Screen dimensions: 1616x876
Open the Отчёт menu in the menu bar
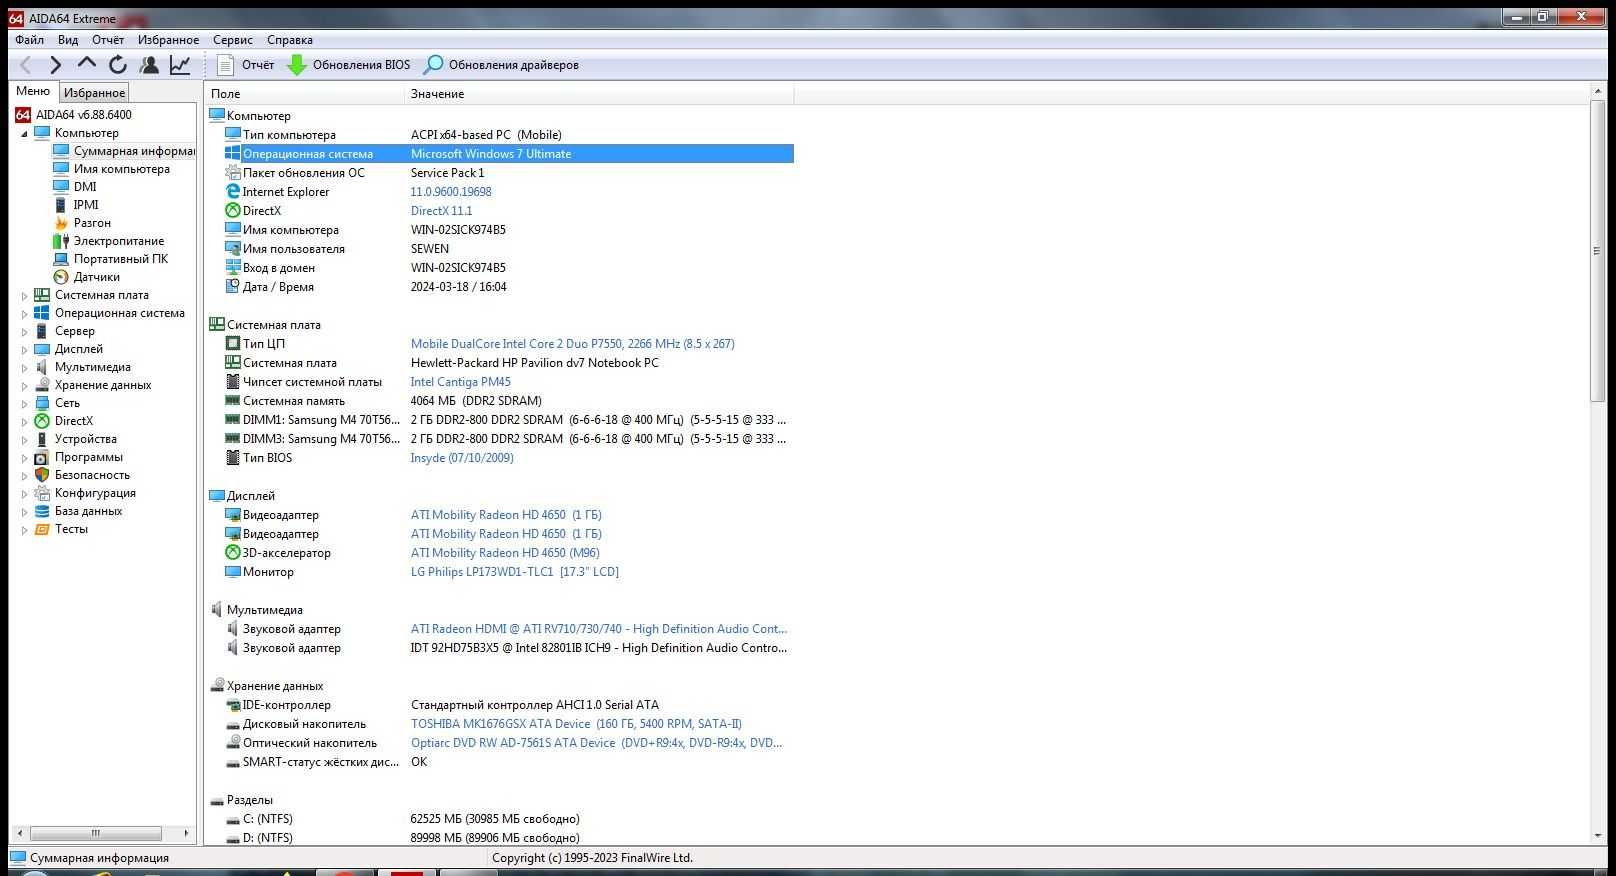[x=108, y=40]
